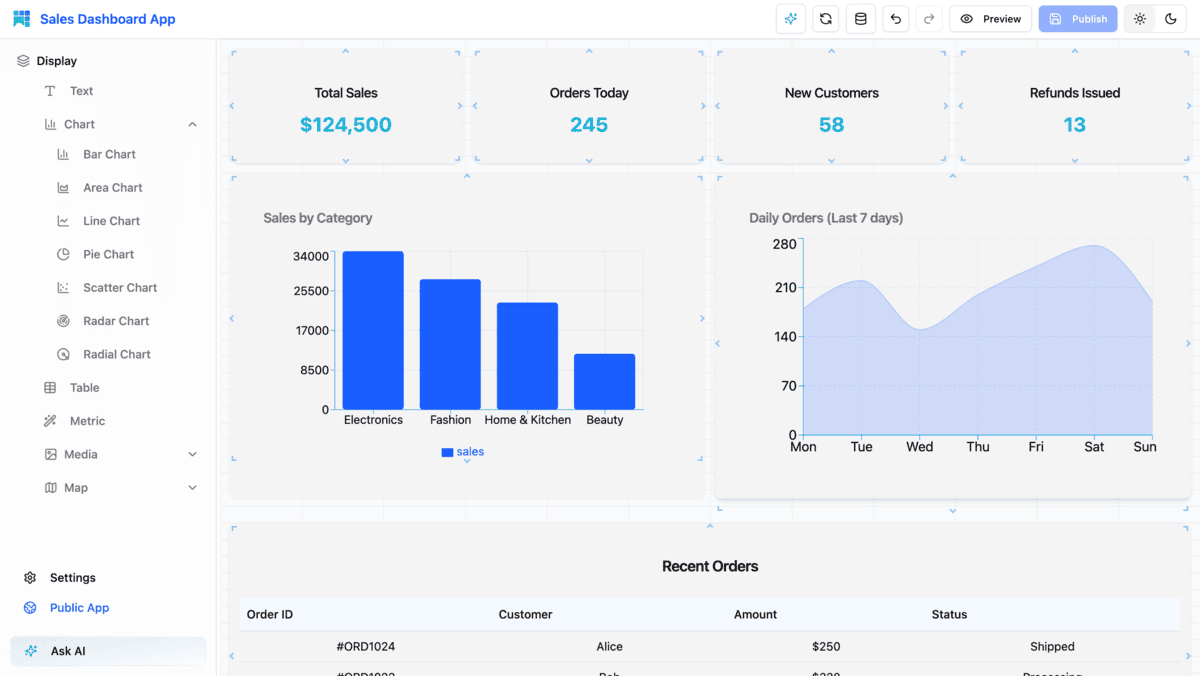Open Settings from the sidebar
The image size is (1200, 676).
(x=70, y=577)
